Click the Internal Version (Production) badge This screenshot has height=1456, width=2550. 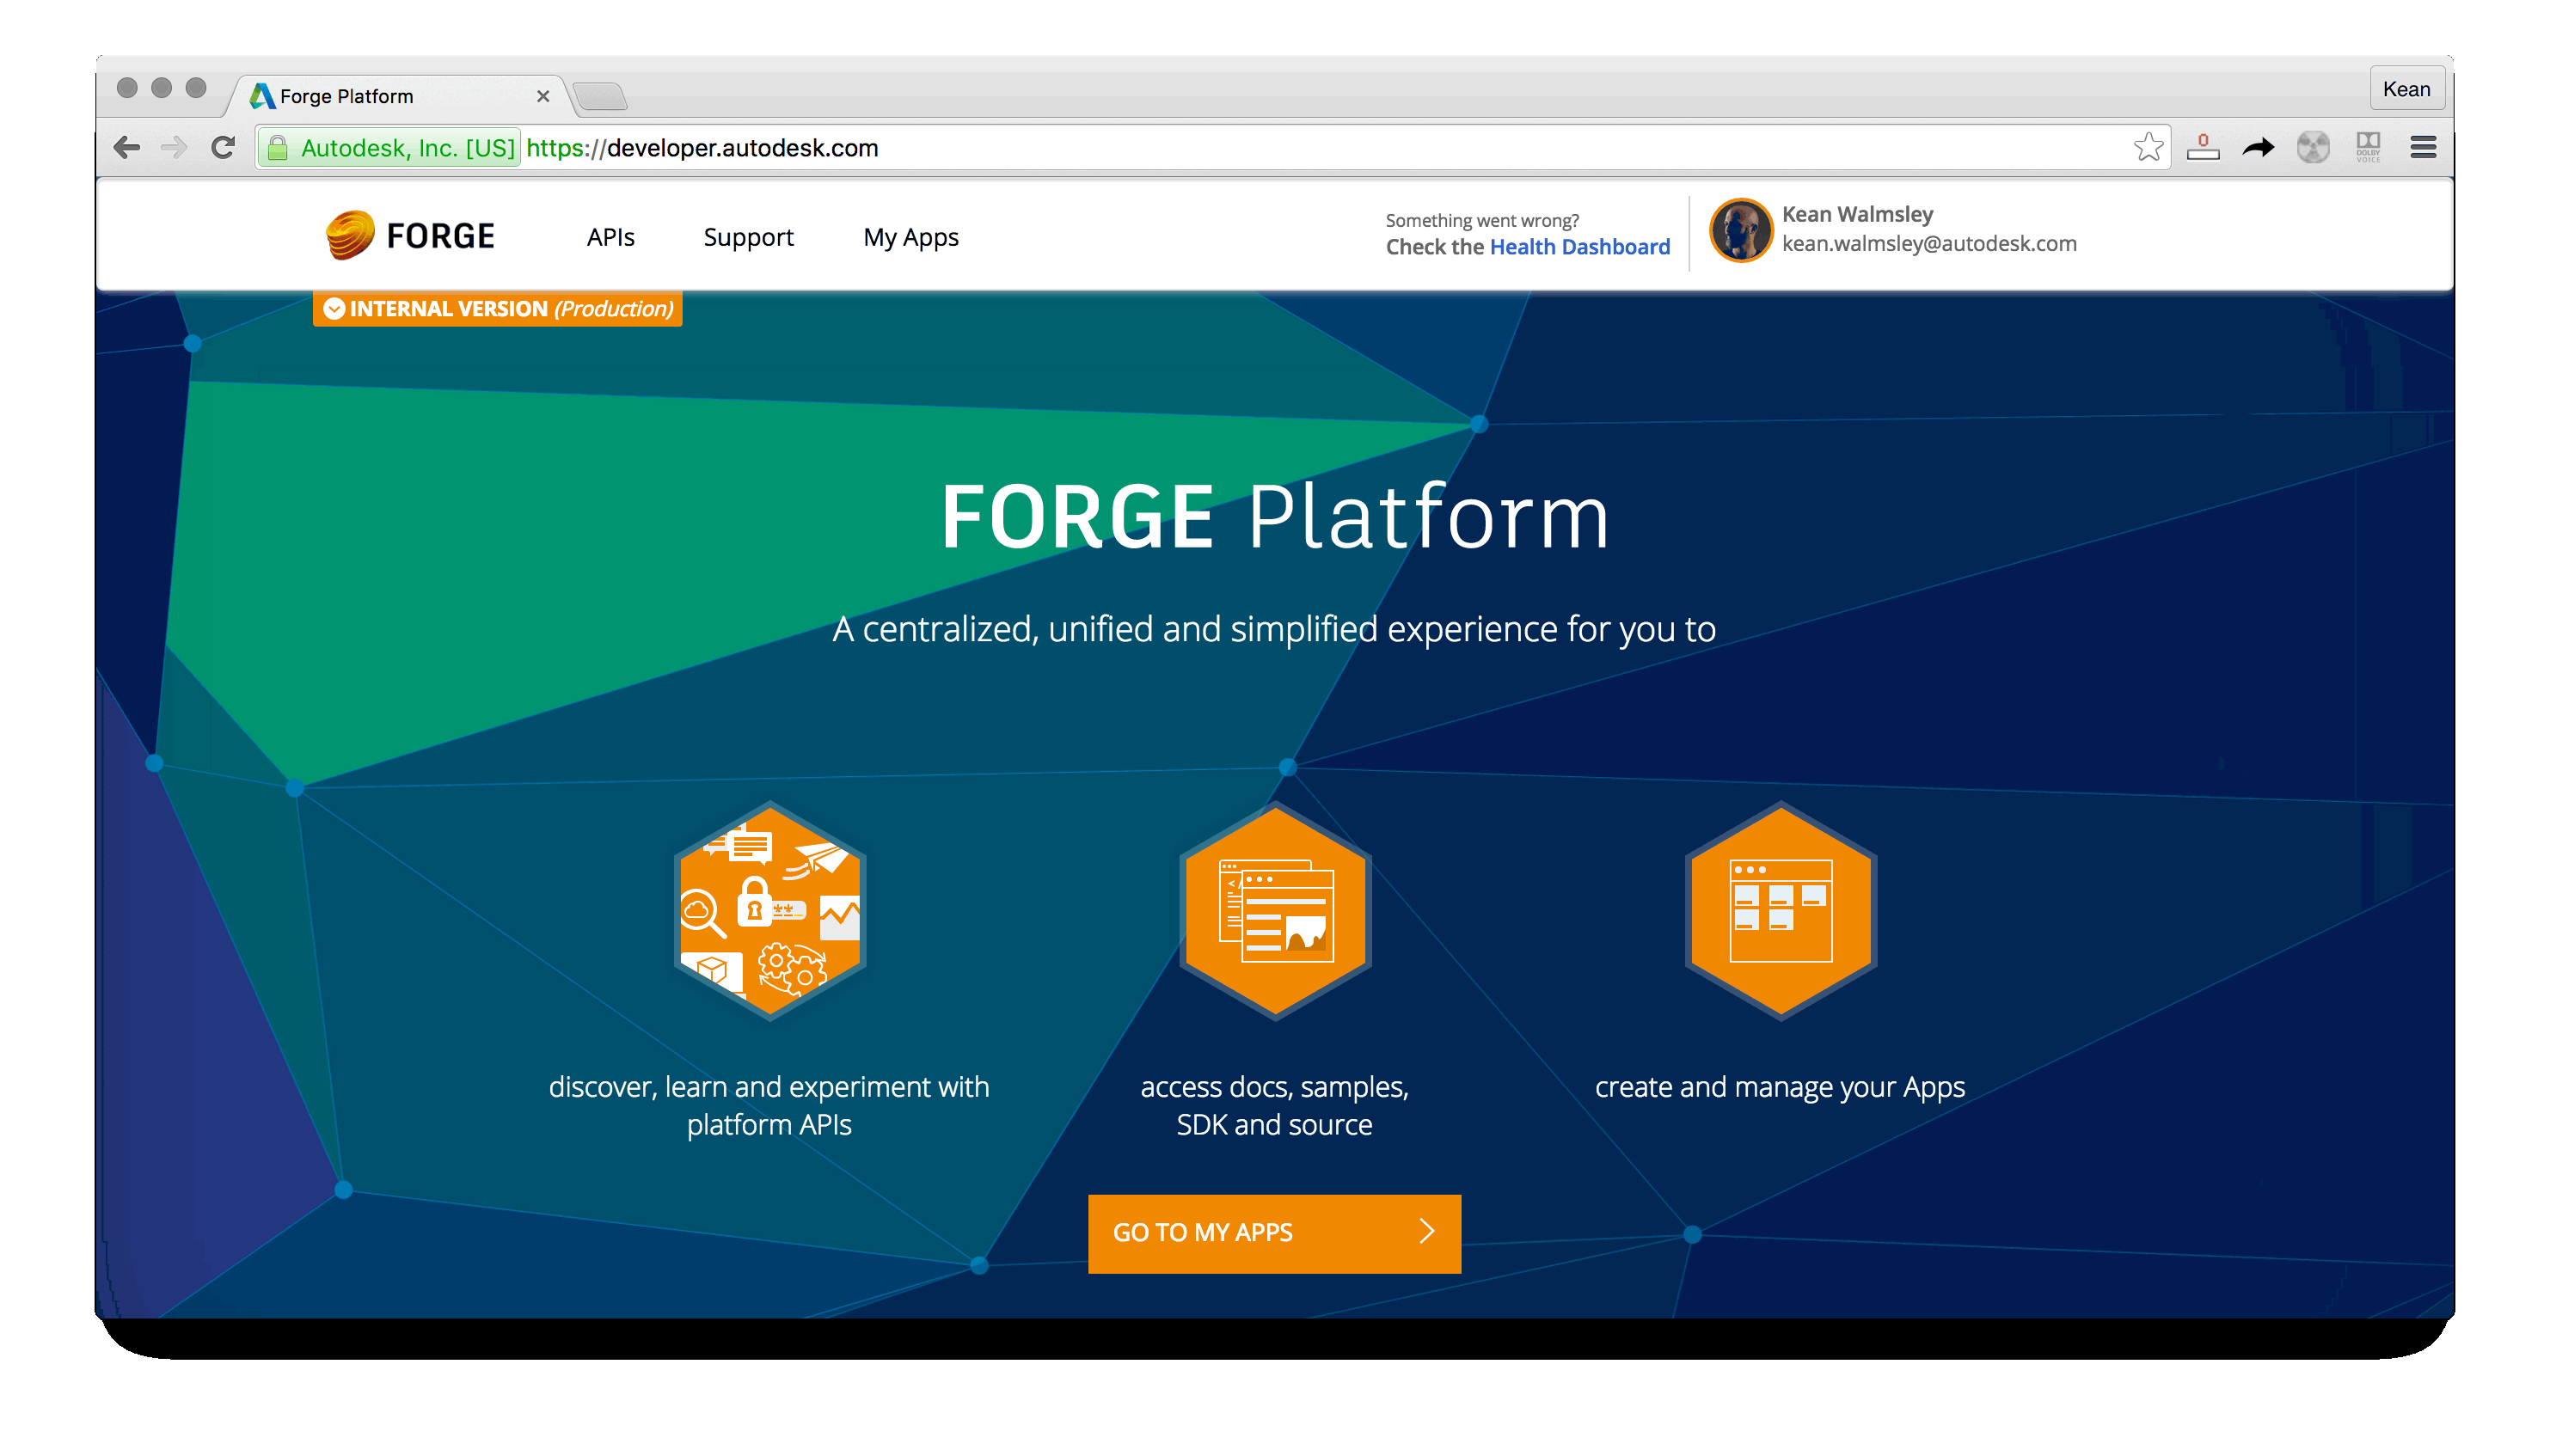tap(497, 309)
